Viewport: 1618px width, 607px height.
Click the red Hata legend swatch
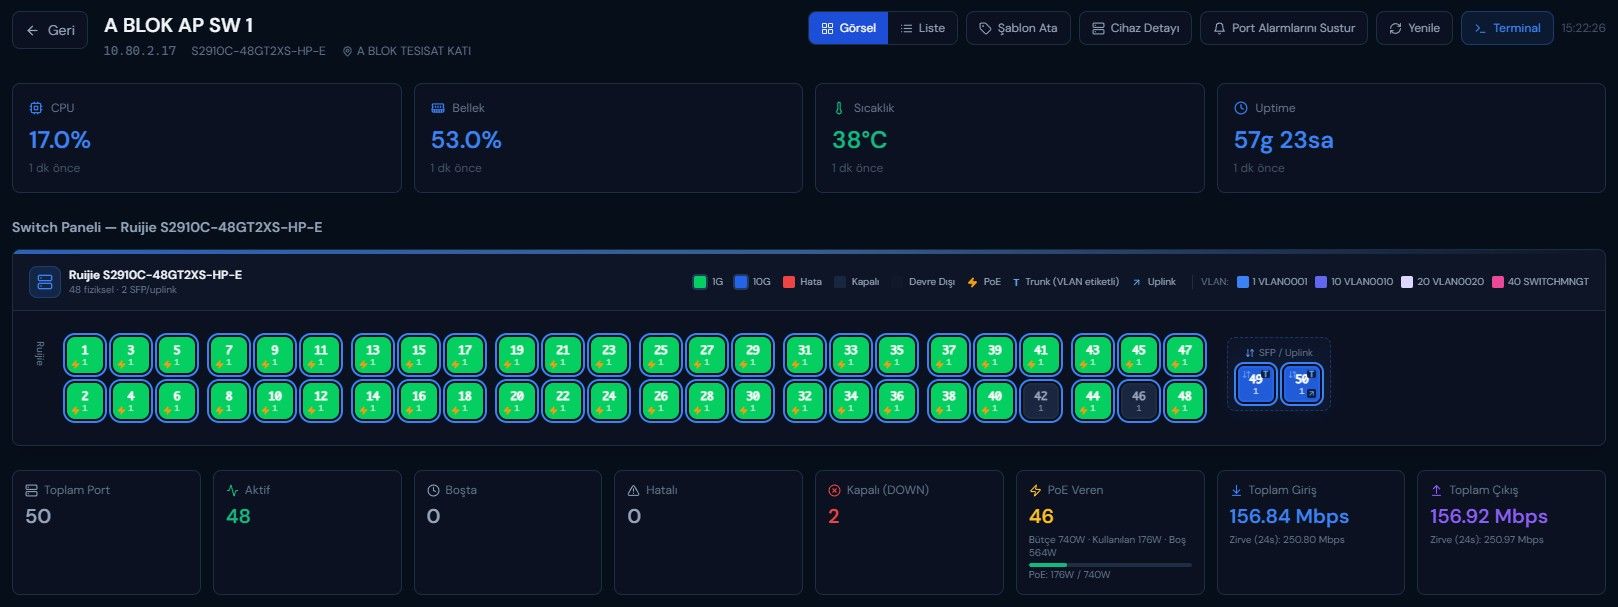pos(789,282)
